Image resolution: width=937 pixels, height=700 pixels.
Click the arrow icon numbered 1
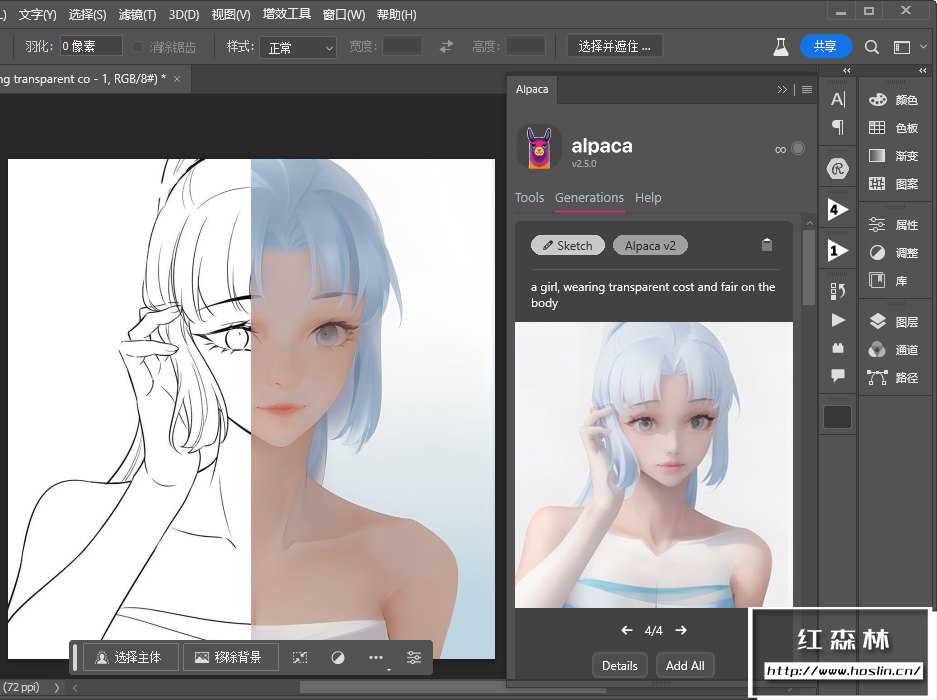pyautogui.click(x=838, y=250)
